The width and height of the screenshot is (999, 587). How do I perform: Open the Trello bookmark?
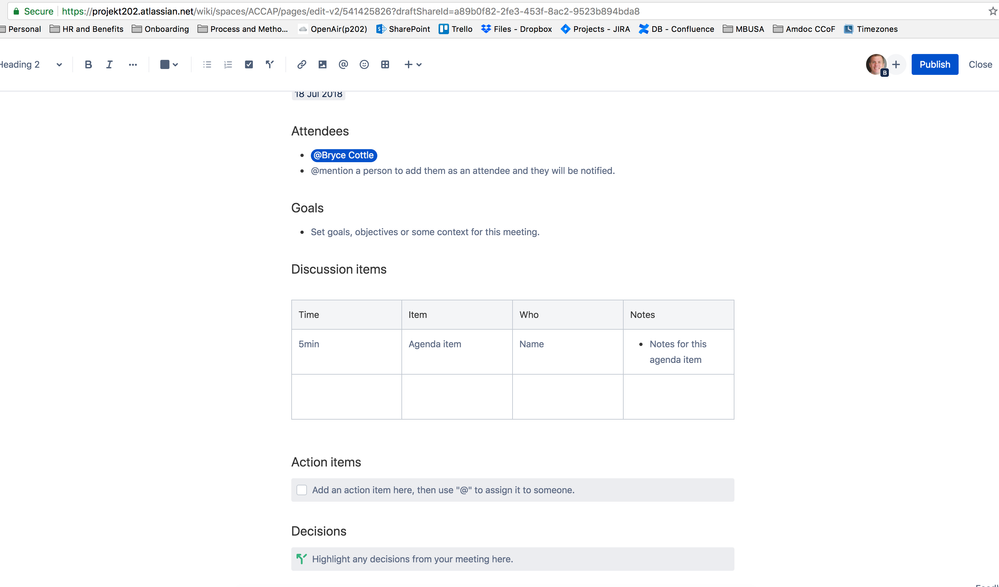click(455, 29)
